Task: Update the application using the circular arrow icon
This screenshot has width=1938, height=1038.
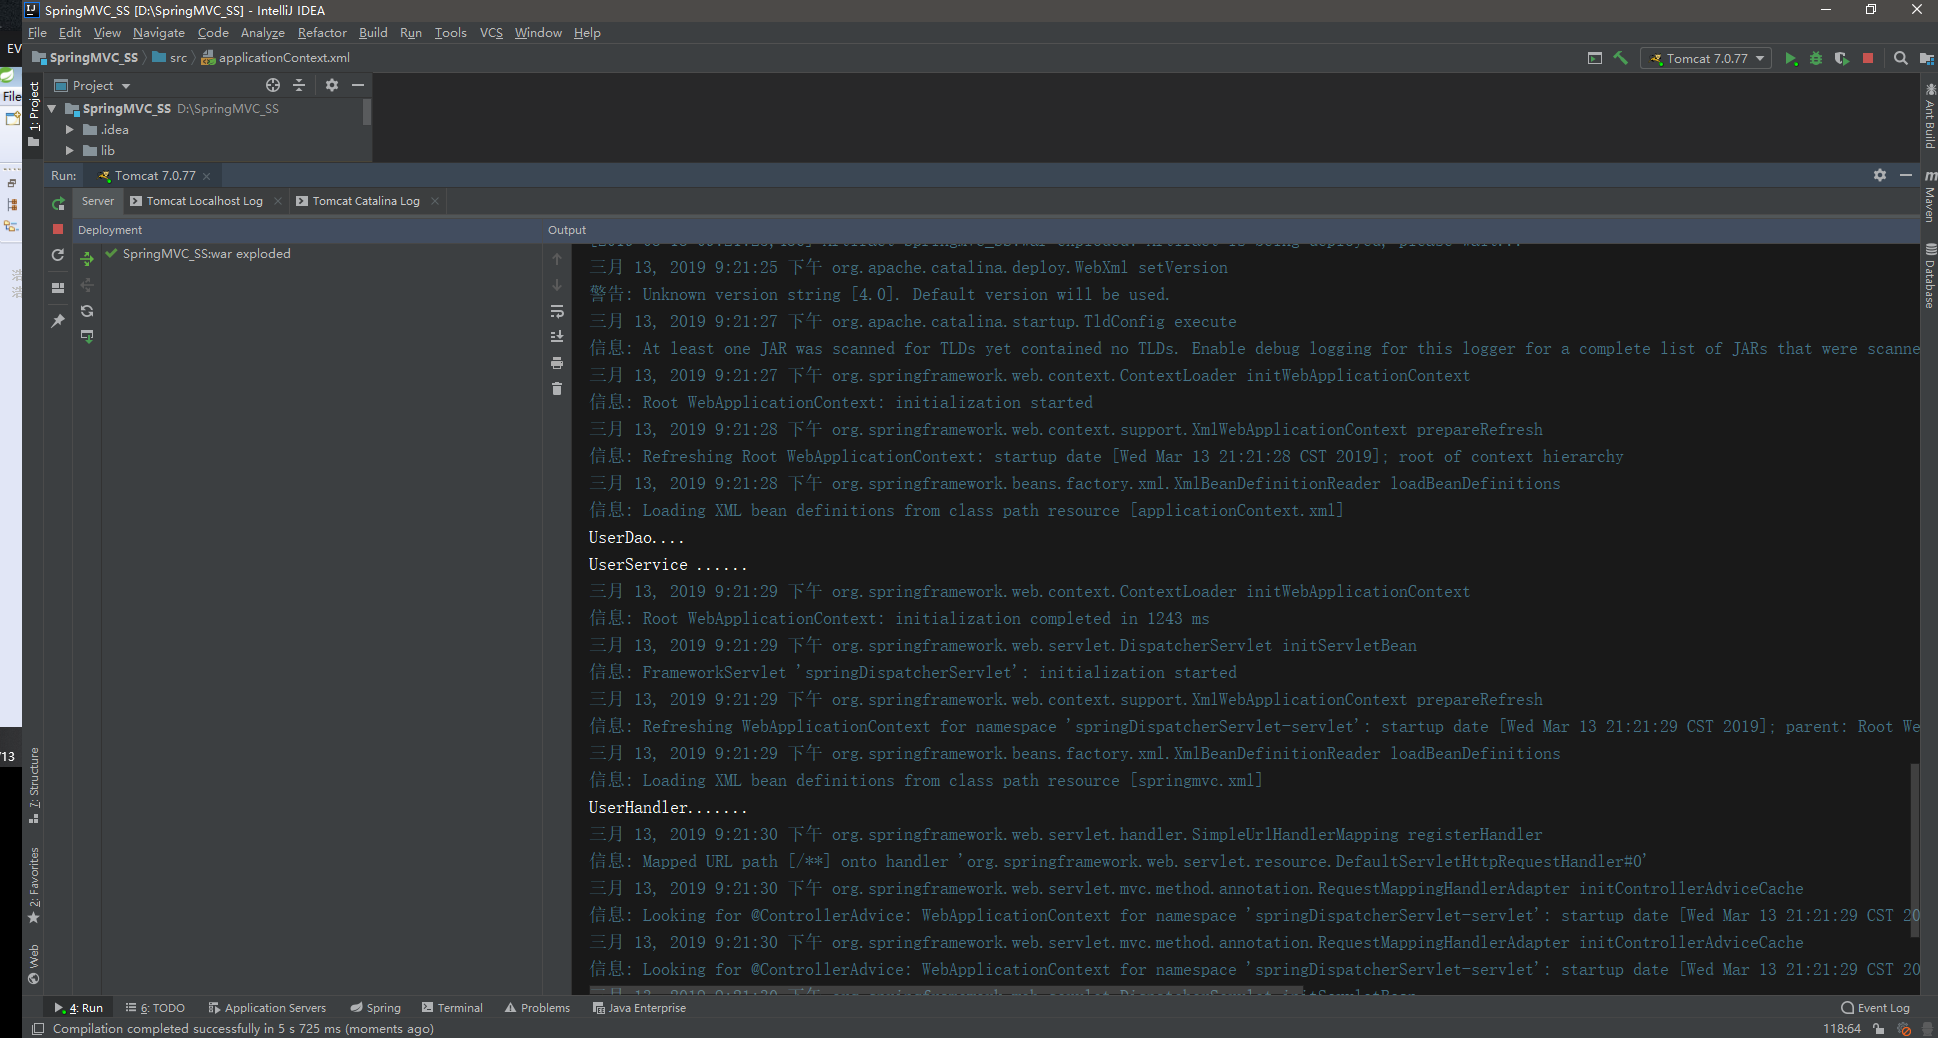Action: tap(58, 255)
